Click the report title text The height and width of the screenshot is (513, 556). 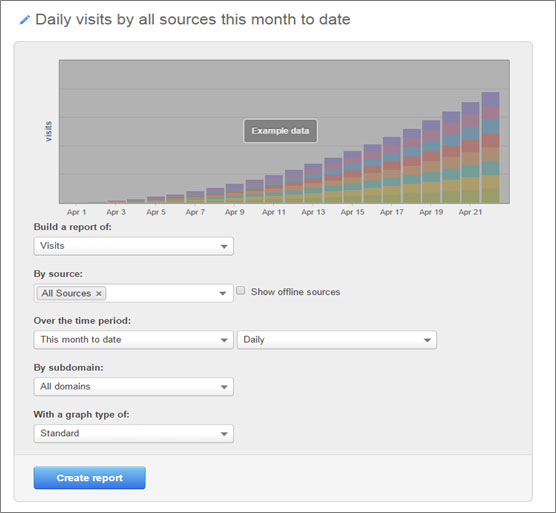coord(193,19)
